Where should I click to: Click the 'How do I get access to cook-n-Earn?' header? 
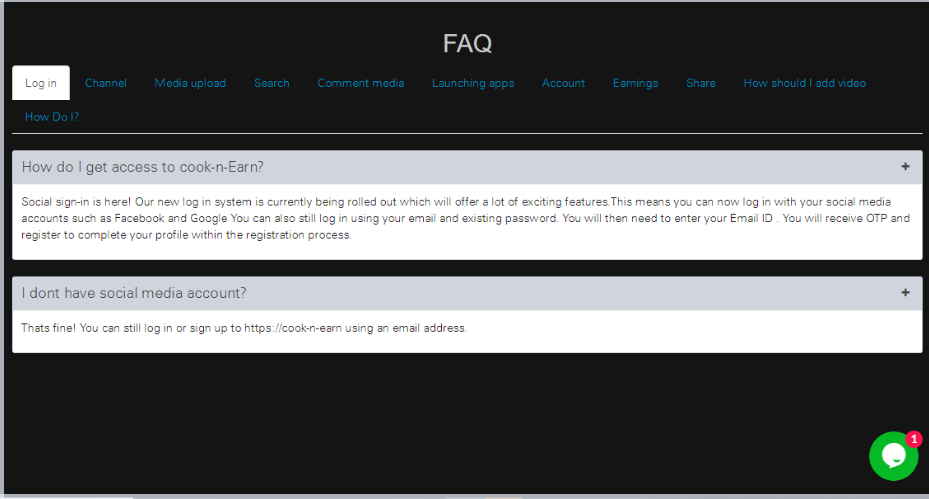click(x=467, y=167)
